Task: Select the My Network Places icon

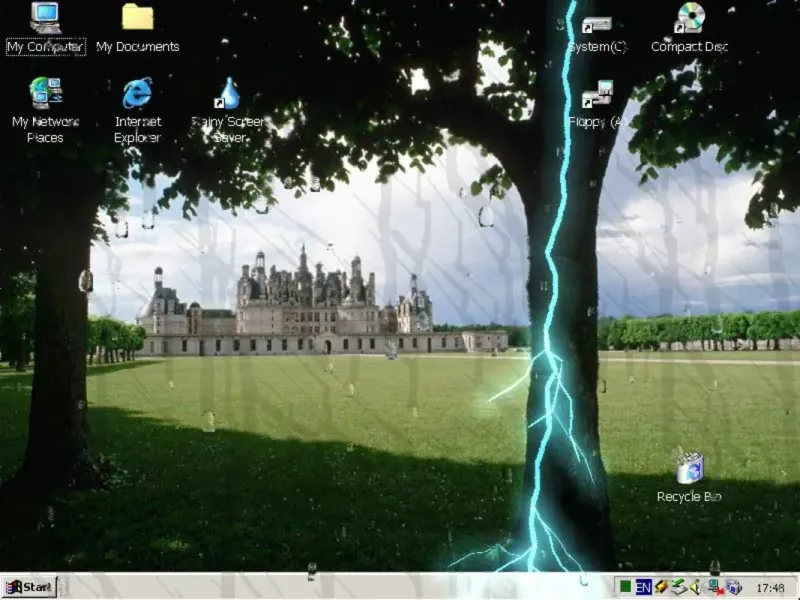Action: tap(45, 93)
